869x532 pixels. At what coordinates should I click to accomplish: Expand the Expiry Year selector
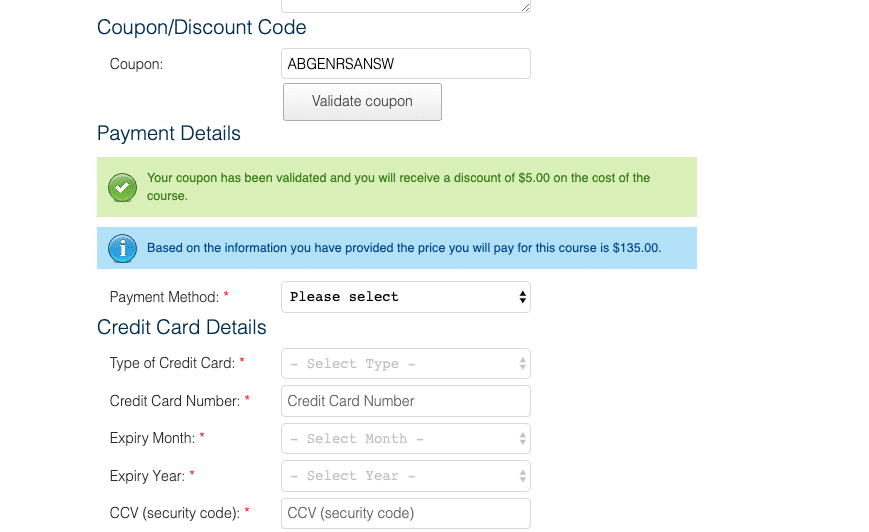click(406, 476)
